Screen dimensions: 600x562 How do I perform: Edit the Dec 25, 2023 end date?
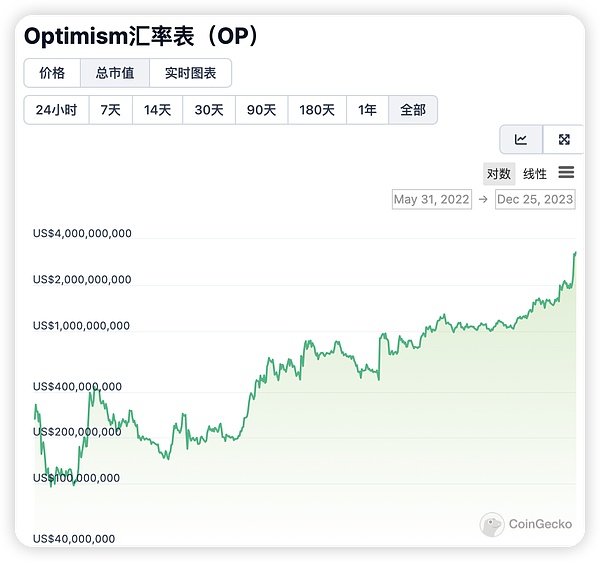tap(535, 199)
